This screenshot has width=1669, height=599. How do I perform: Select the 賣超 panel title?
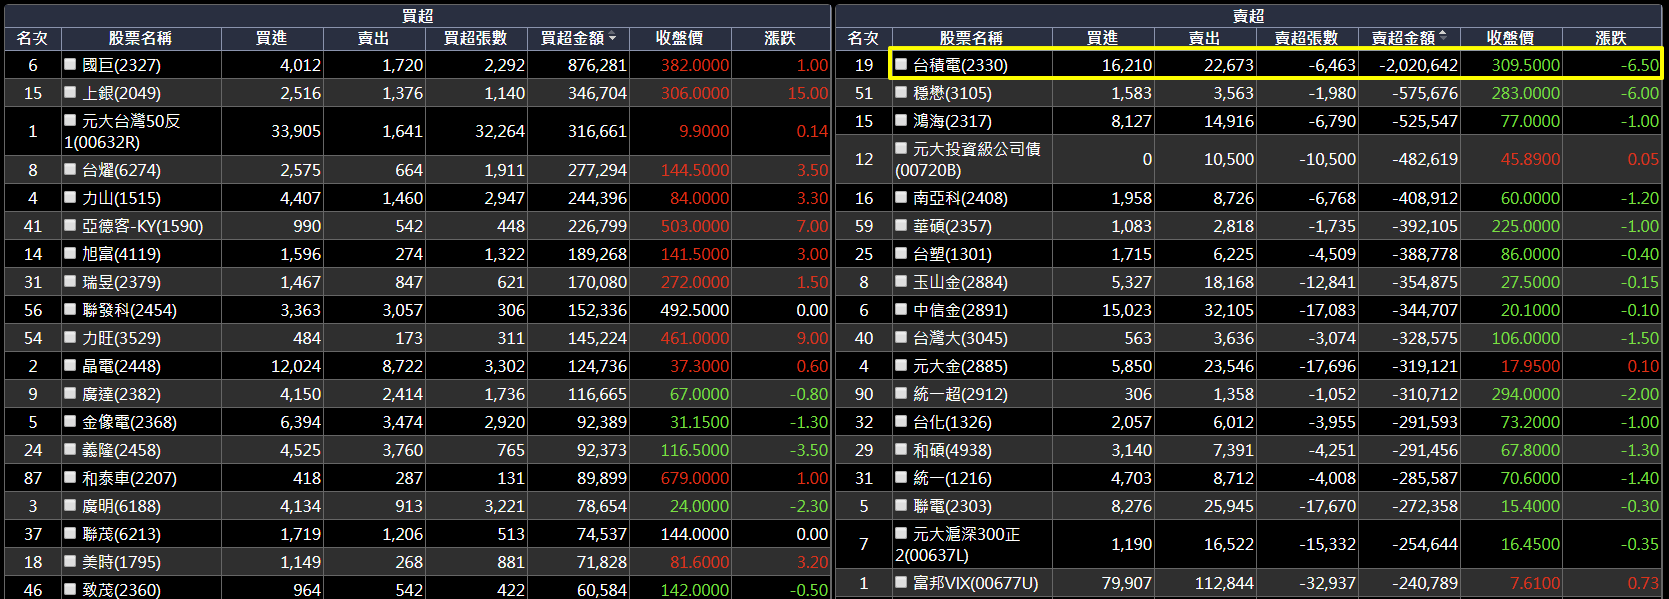[1249, 15]
